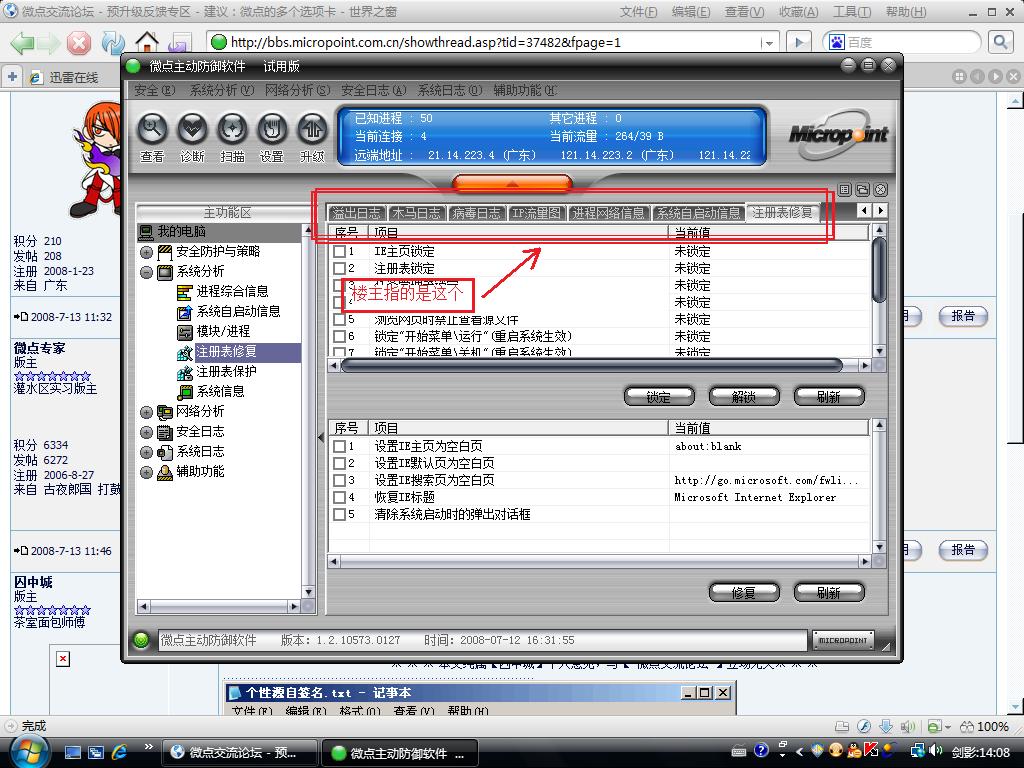Click the 解锁 button
Image resolution: width=1024 pixels, height=768 pixels.
point(744,396)
